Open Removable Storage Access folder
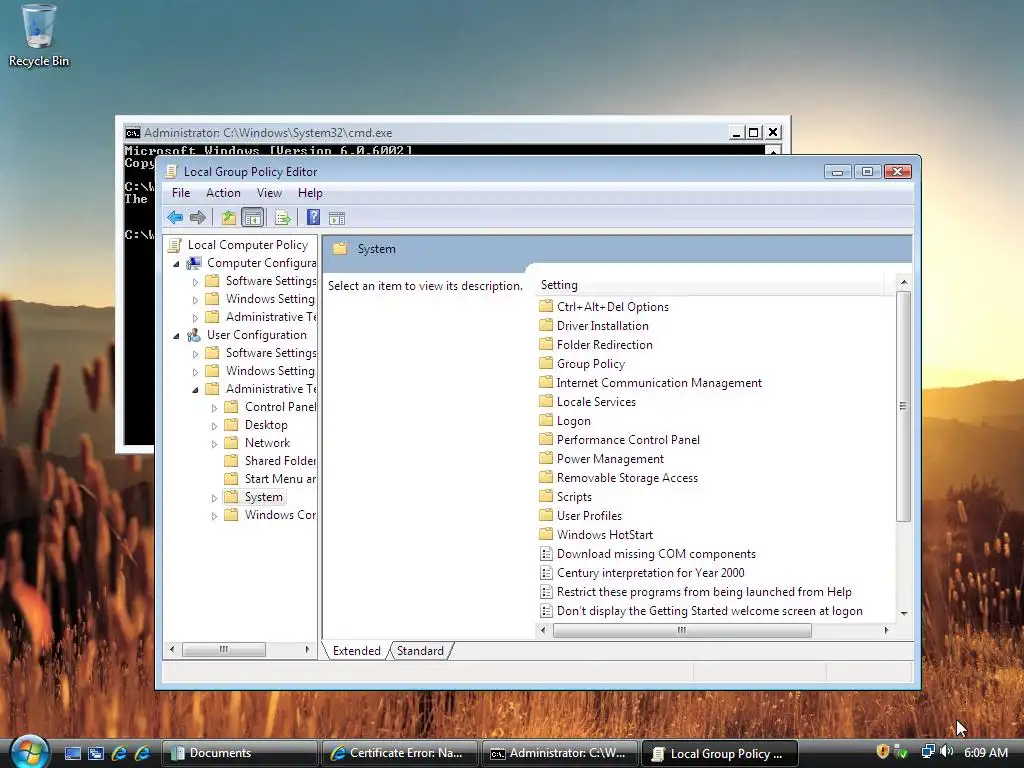The width and height of the screenshot is (1024, 768). click(x=619, y=477)
